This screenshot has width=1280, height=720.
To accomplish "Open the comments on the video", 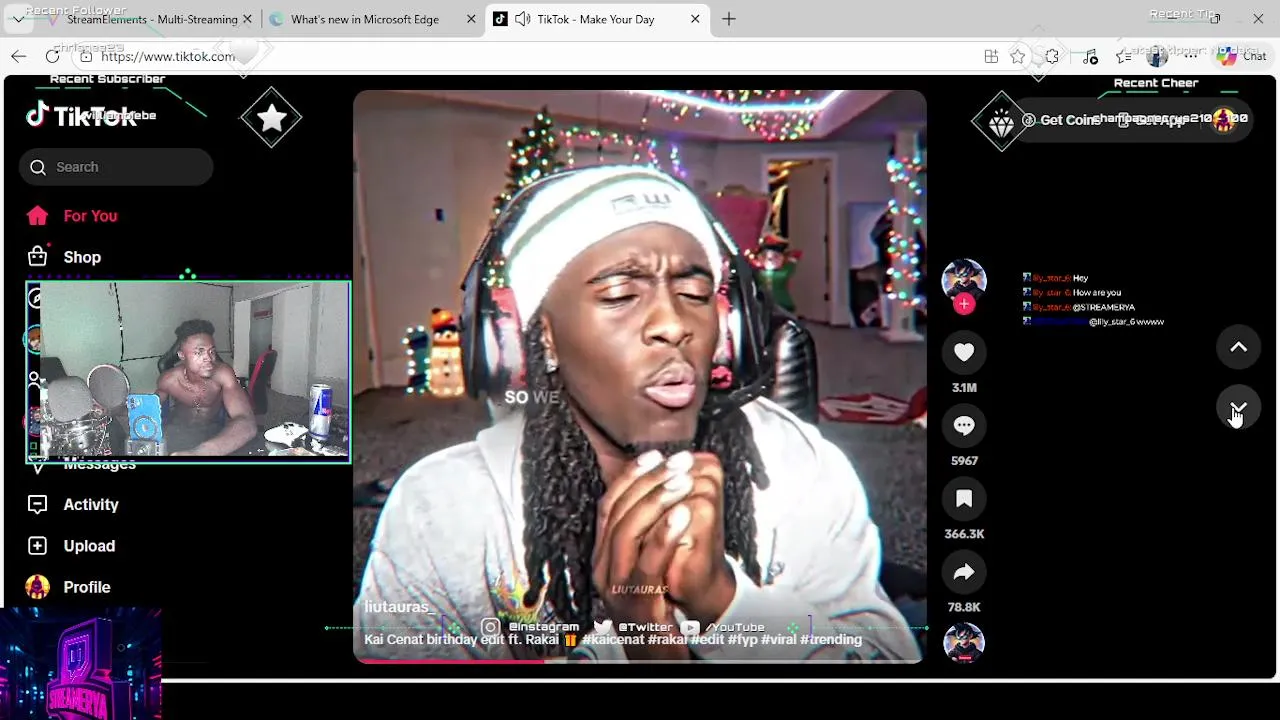I will [964, 425].
